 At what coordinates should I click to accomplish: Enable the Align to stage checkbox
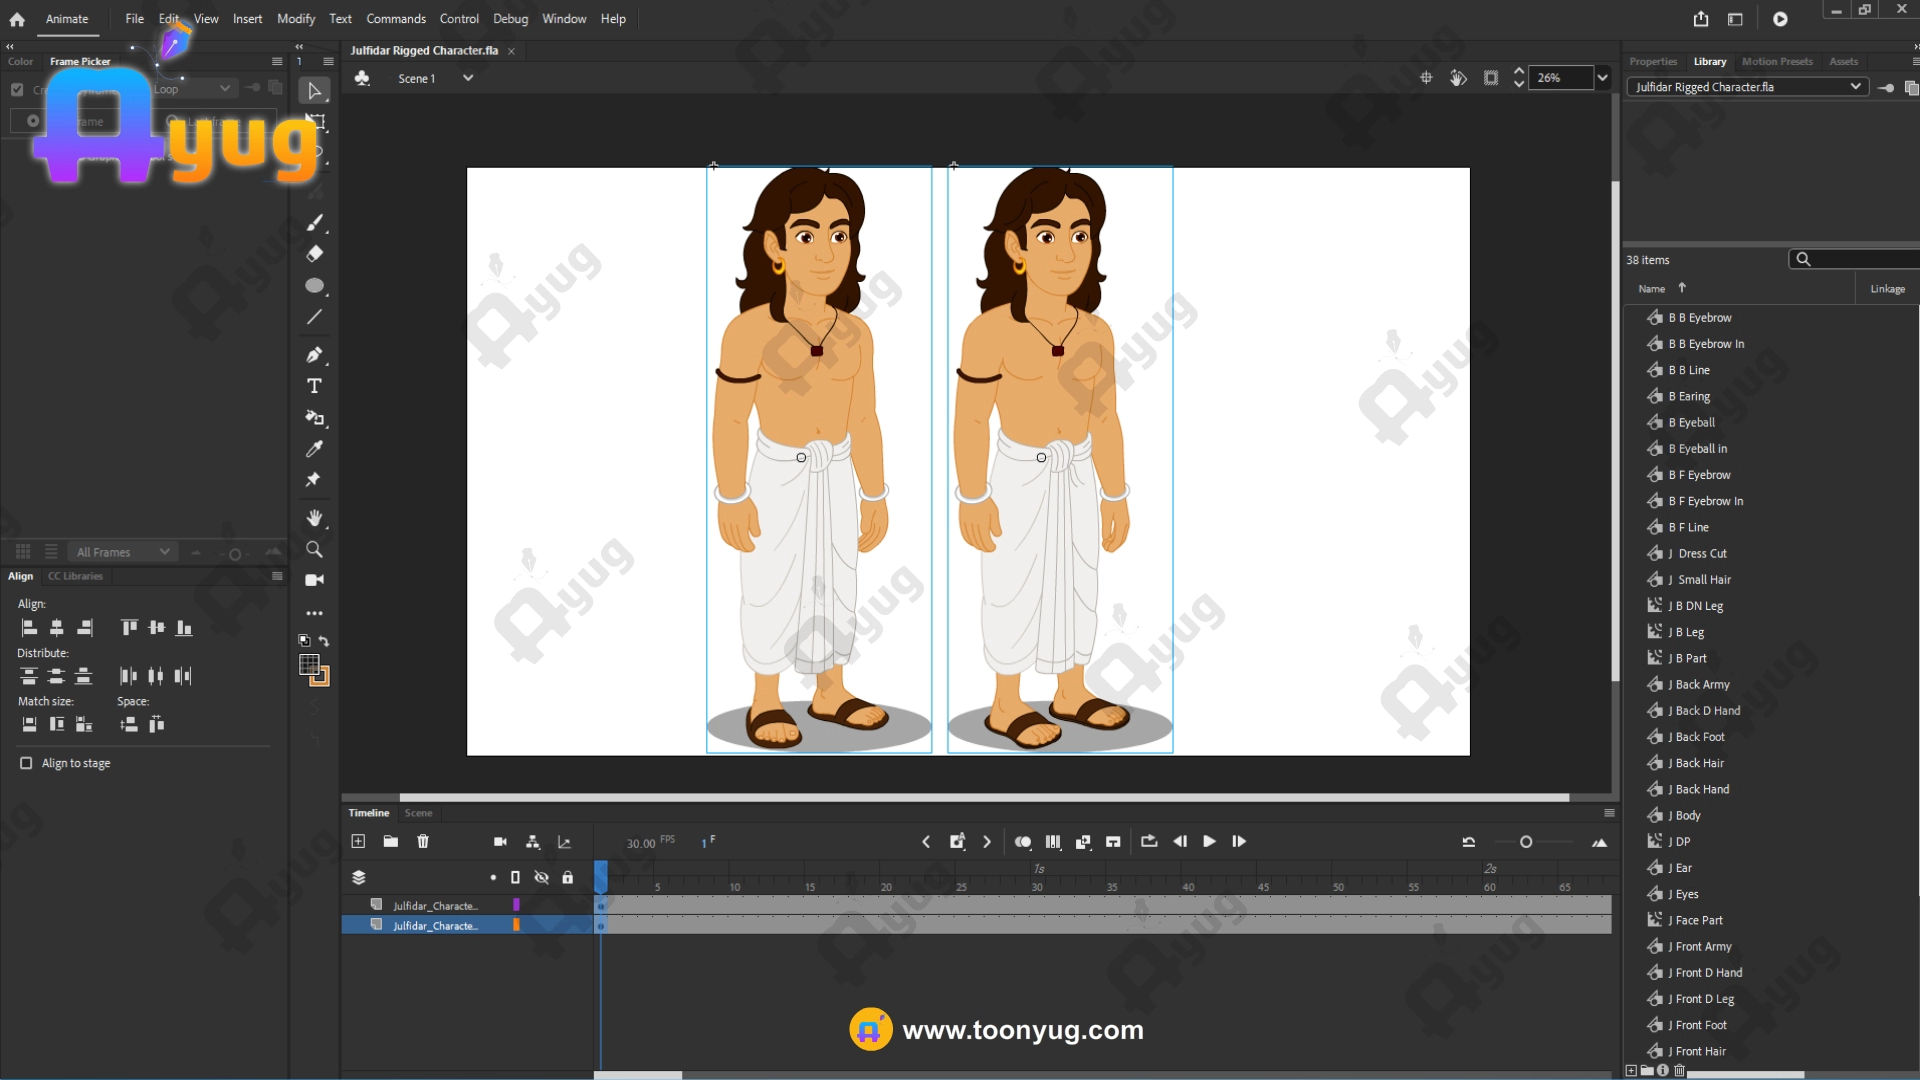point(26,763)
